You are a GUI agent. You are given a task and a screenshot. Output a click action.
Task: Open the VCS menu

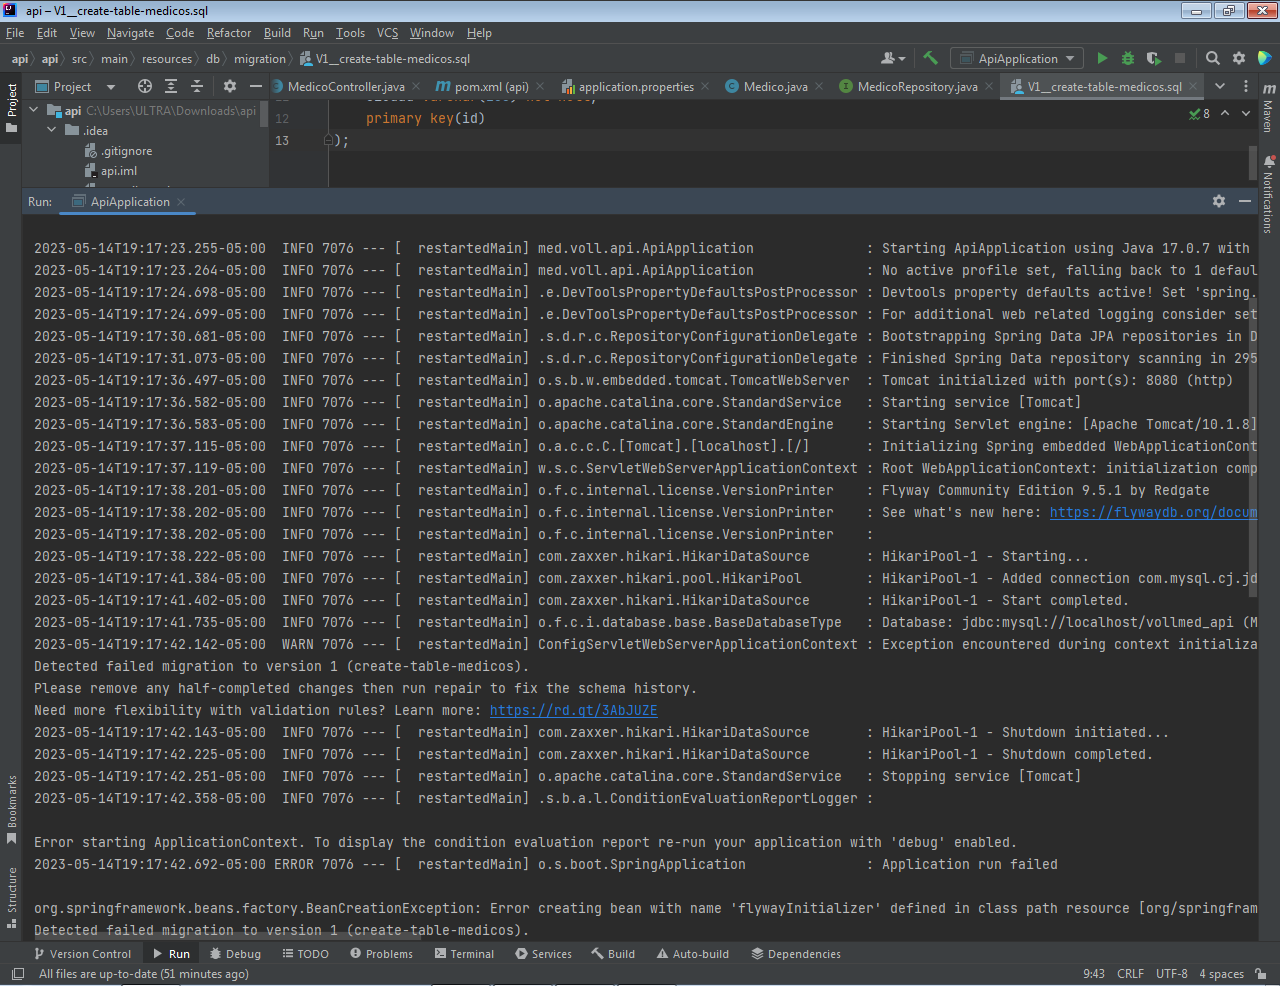point(387,33)
